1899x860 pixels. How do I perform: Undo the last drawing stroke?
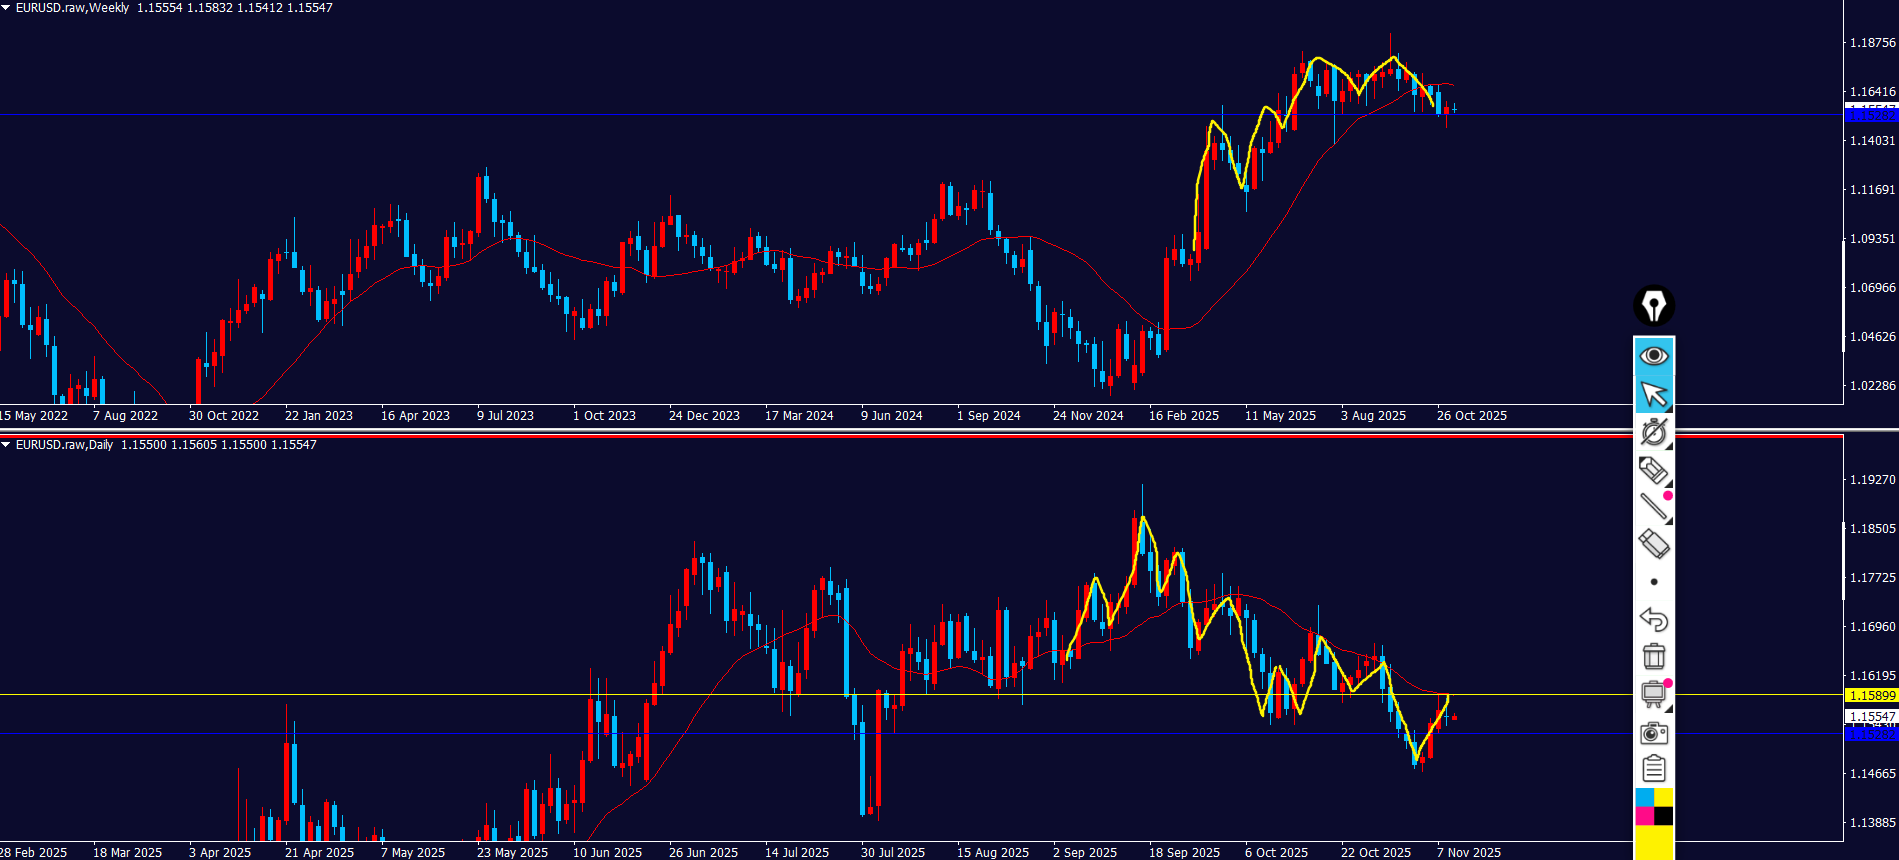tap(1654, 620)
